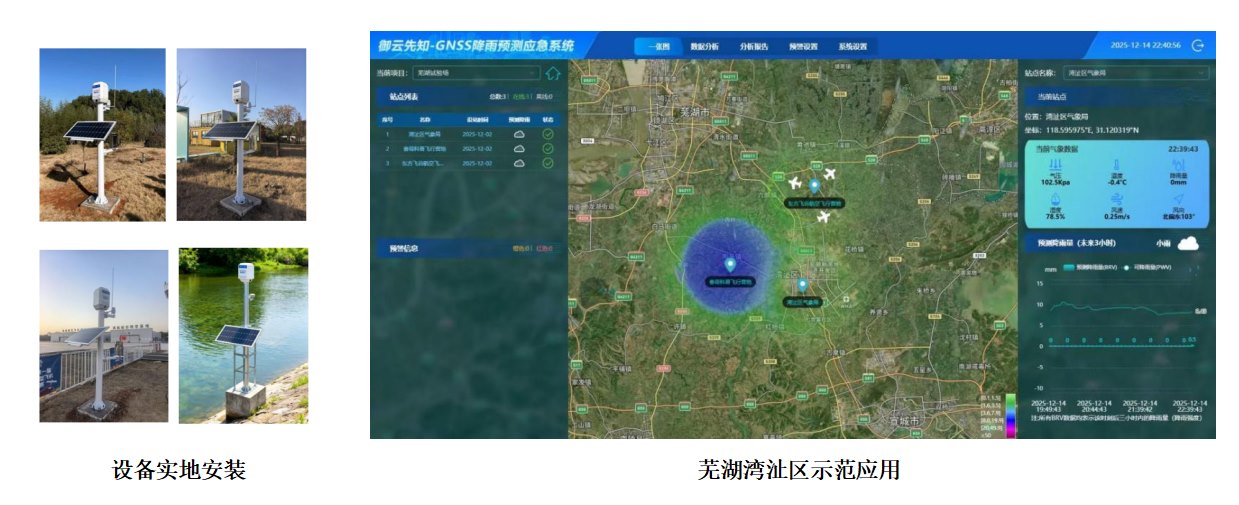The height and width of the screenshot is (505, 1239).
Task: Click the 湿度 humidity droplet icon
Action: click(1056, 200)
